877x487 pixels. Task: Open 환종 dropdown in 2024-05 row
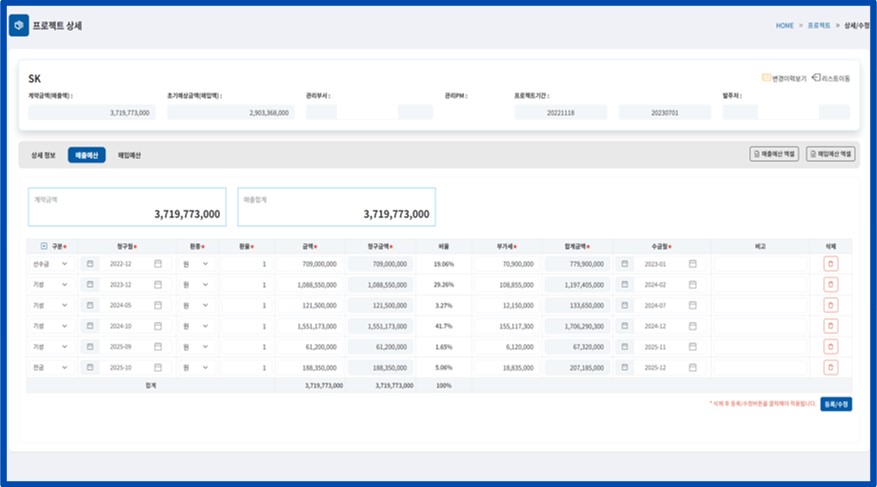[x=196, y=305]
